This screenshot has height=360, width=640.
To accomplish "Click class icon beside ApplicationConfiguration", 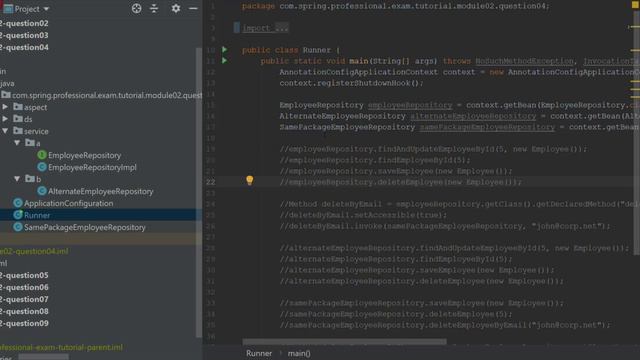I will click(x=18, y=203).
